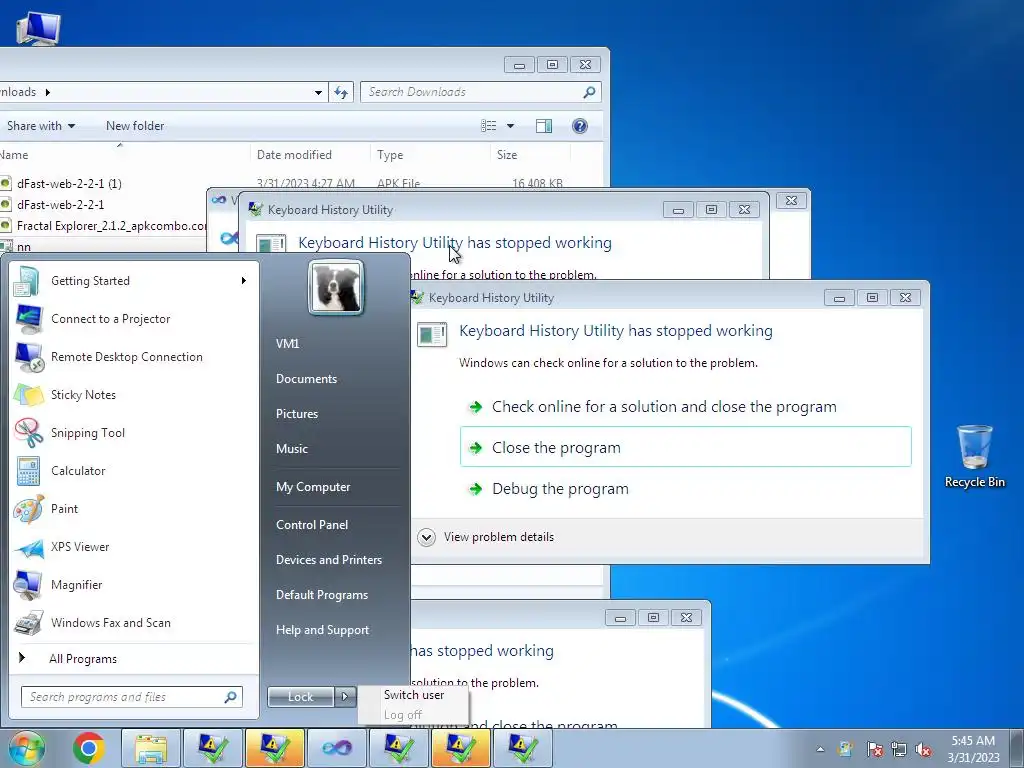Screen dimensions: 1024x768
Task: Sort by Size column header
Action: 530,155
